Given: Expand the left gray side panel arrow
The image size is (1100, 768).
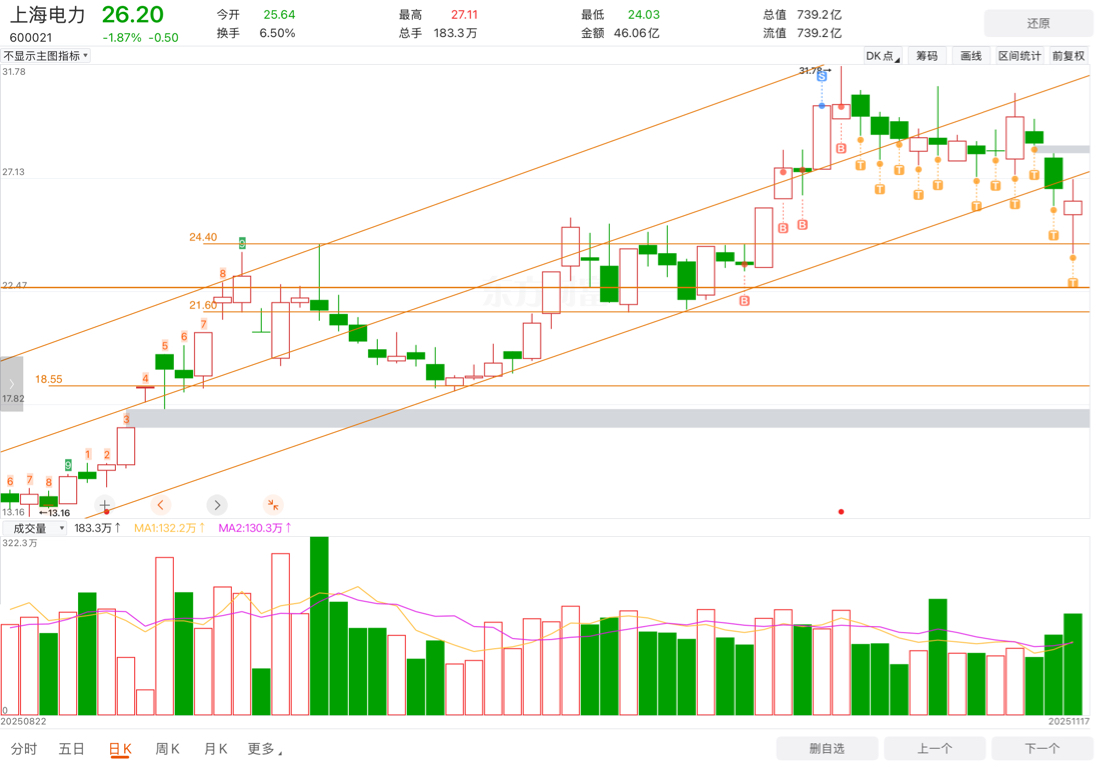Looking at the screenshot, I should 11,384.
